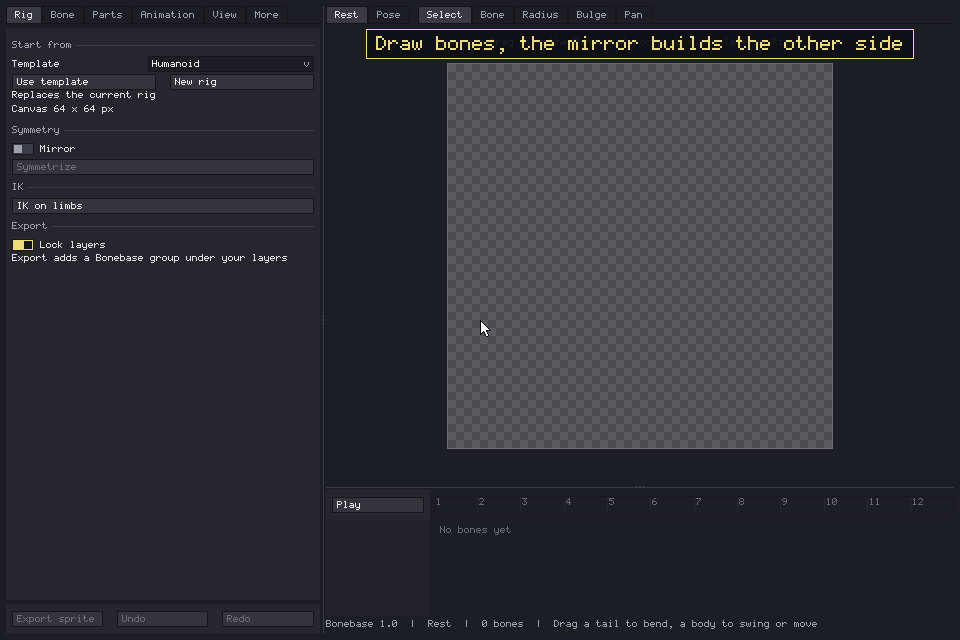Screen dimensions: 960x640
Task: Jump to frame 10 on the timeline
Action: (831, 502)
